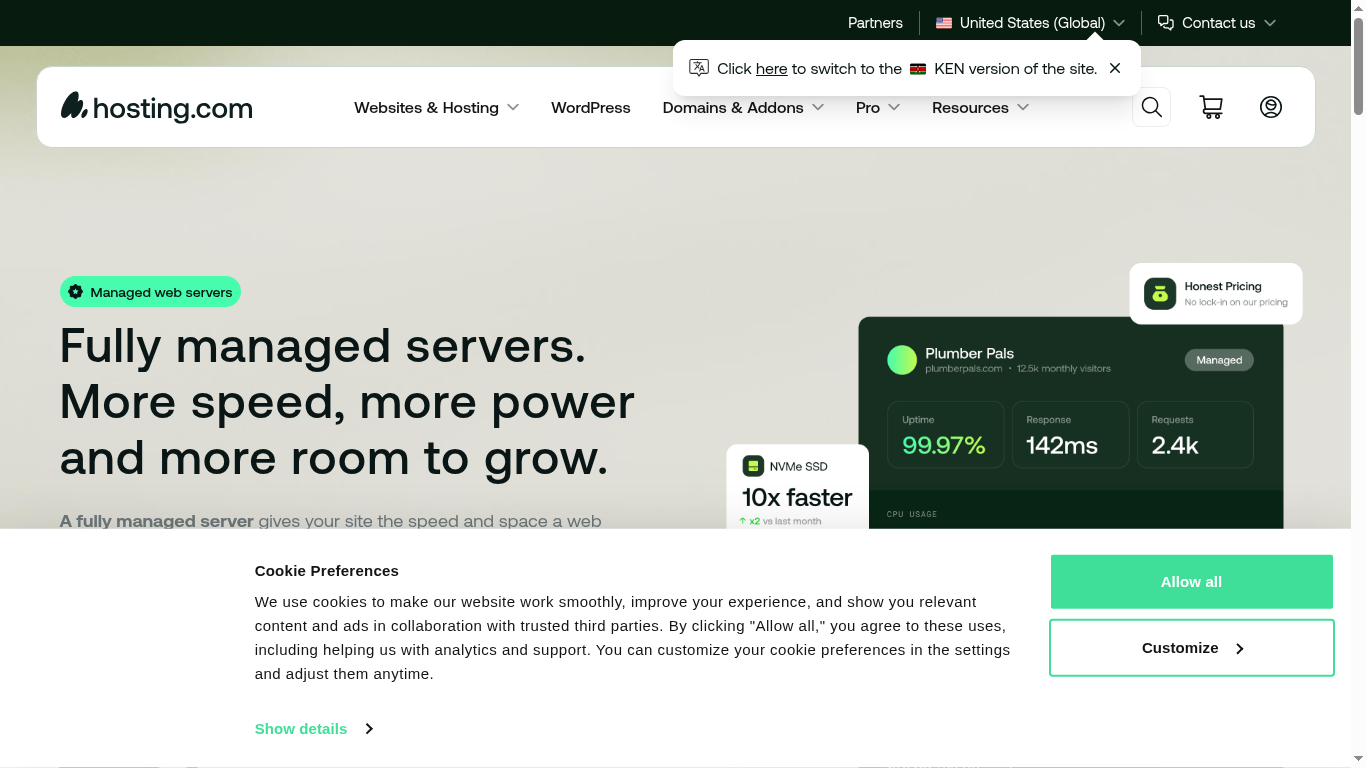1366x768 pixels.
Task: Click the page vertical scrollbar thumb
Action: coord(1358,65)
